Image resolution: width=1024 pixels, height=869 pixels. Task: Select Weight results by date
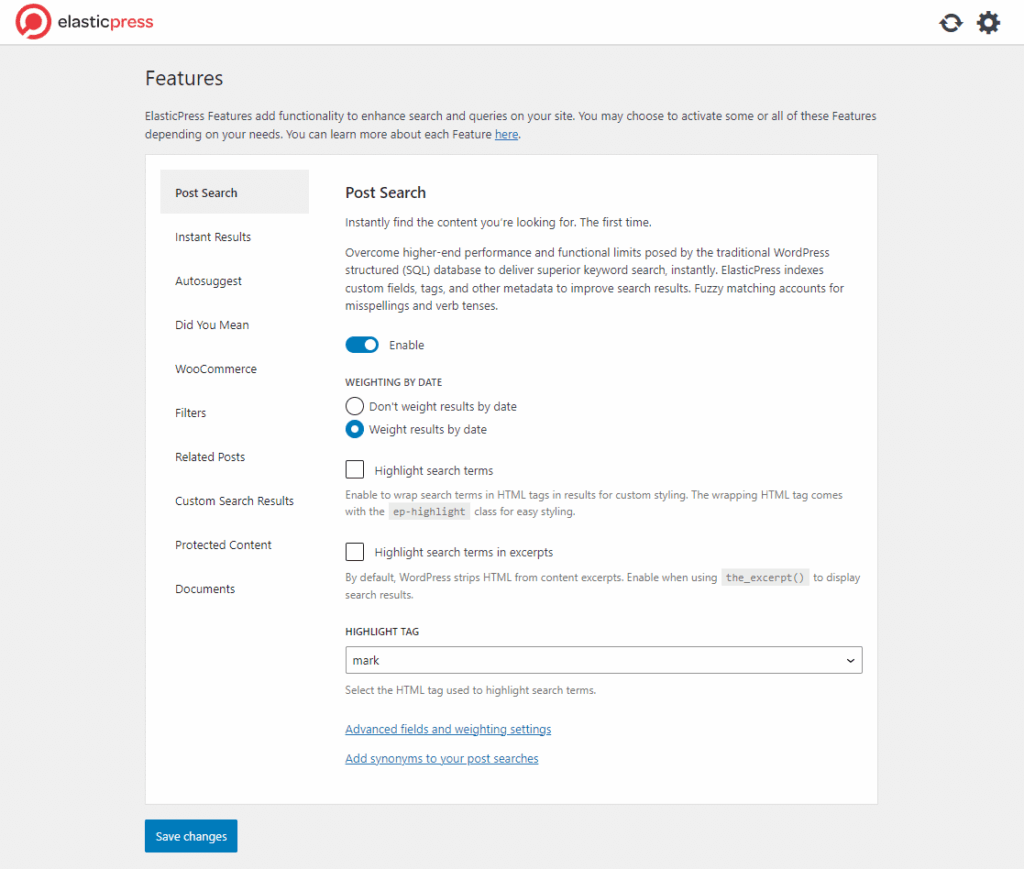354,429
